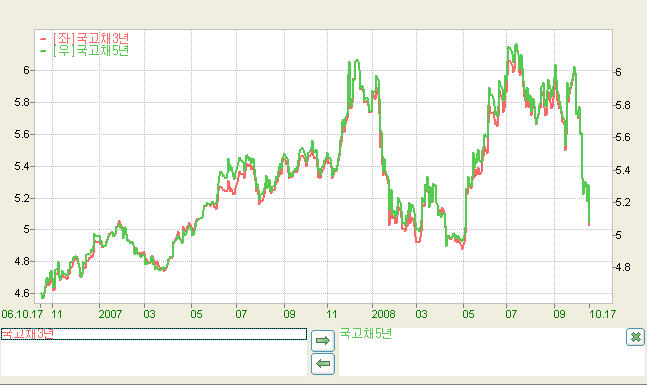The height and width of the screenshot is (385, 647).
Task: Select 국고채3년 in the left list
Action: tap(153, 334)
